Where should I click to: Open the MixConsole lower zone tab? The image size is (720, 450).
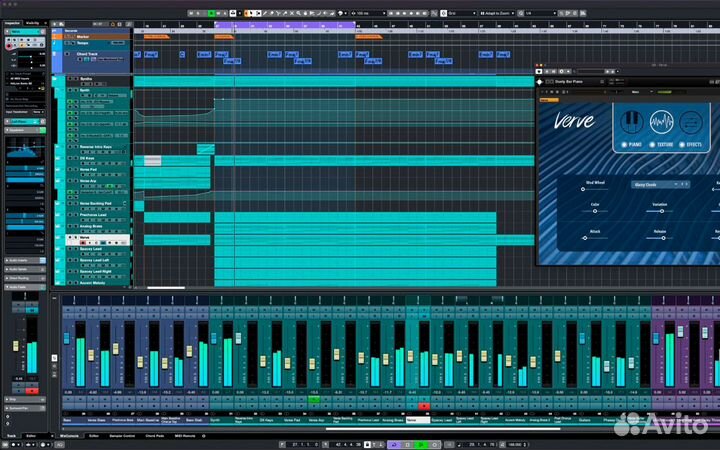(70, 436)
